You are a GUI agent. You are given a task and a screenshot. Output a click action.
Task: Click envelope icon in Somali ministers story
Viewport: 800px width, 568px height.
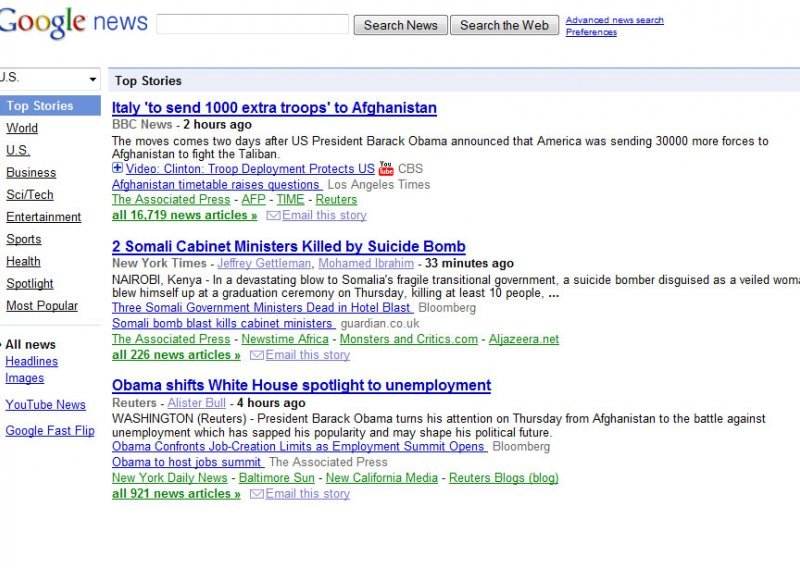click(x=257, y=355)
